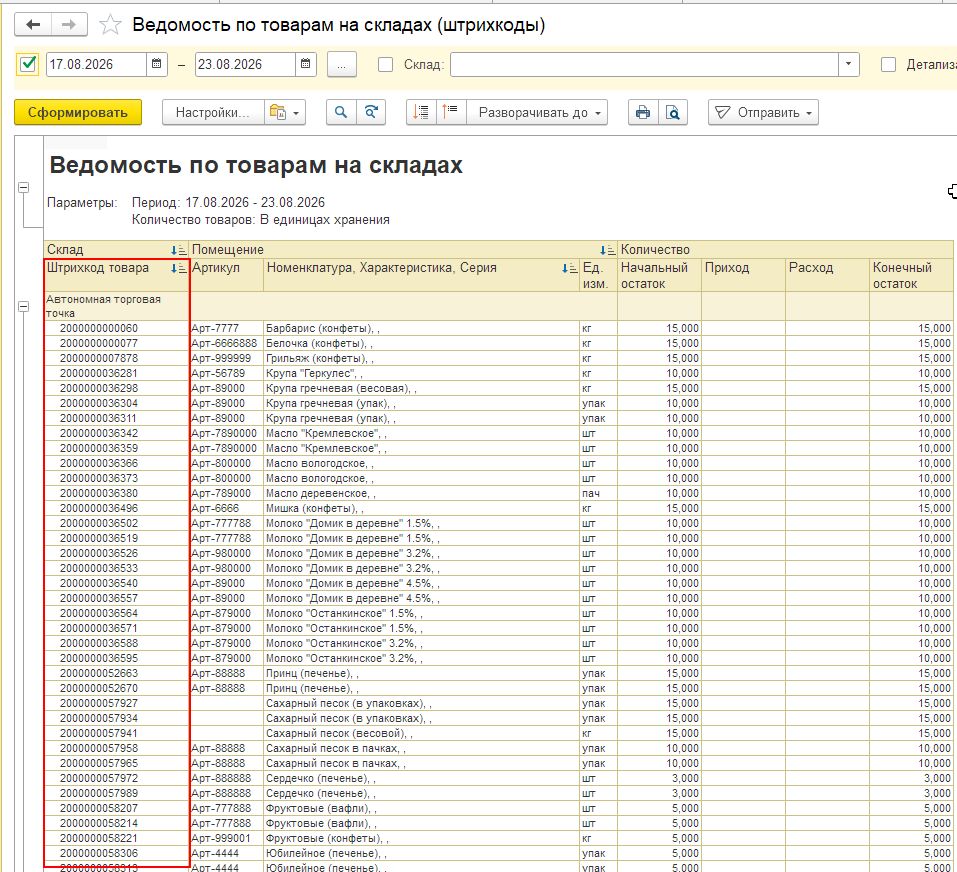This screenshot has width=957, height=872.
Task: Open Настройки settings dialog
Action: (x=212, y=112)
